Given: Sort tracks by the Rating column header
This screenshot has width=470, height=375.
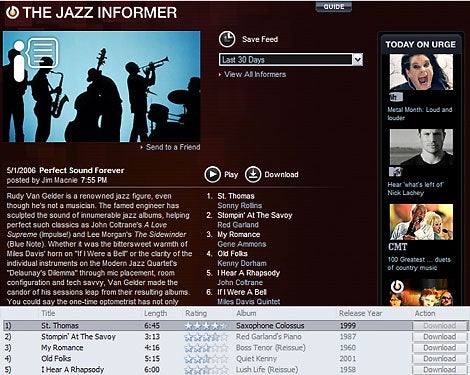Looking at the screenshot, I should 196,313.
